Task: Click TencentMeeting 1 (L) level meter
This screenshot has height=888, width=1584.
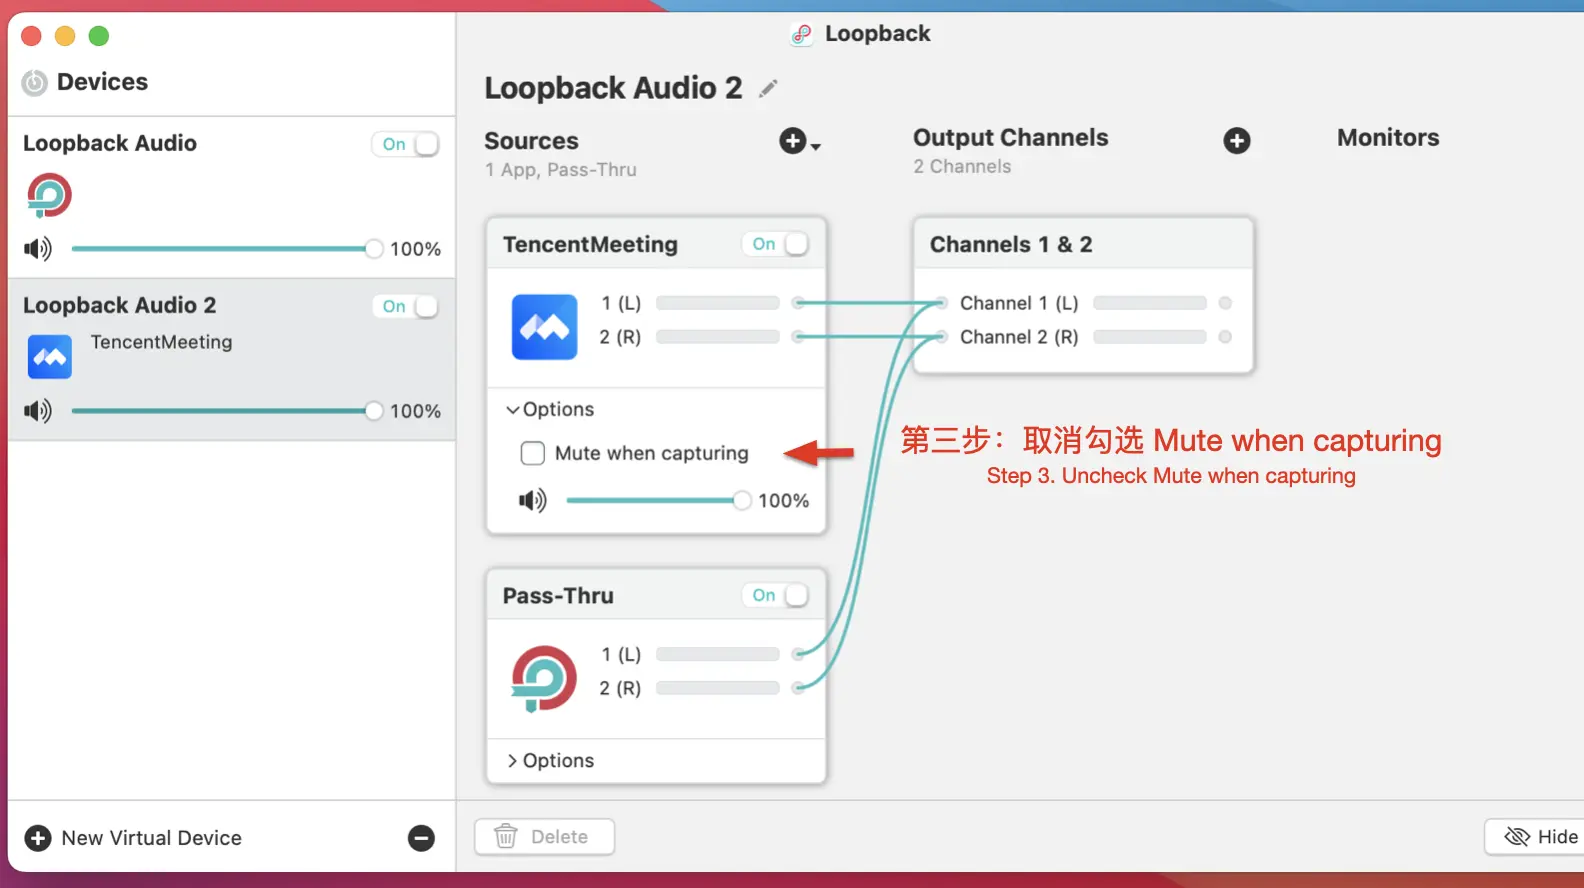Action: click(718, 303)
